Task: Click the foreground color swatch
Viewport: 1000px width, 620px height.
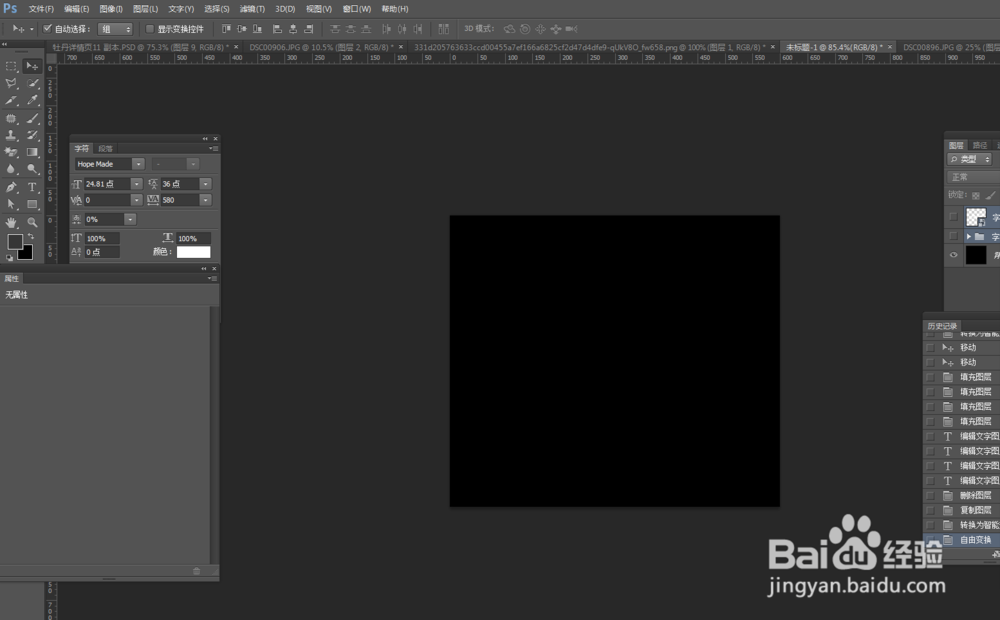Action: point(15,242)
